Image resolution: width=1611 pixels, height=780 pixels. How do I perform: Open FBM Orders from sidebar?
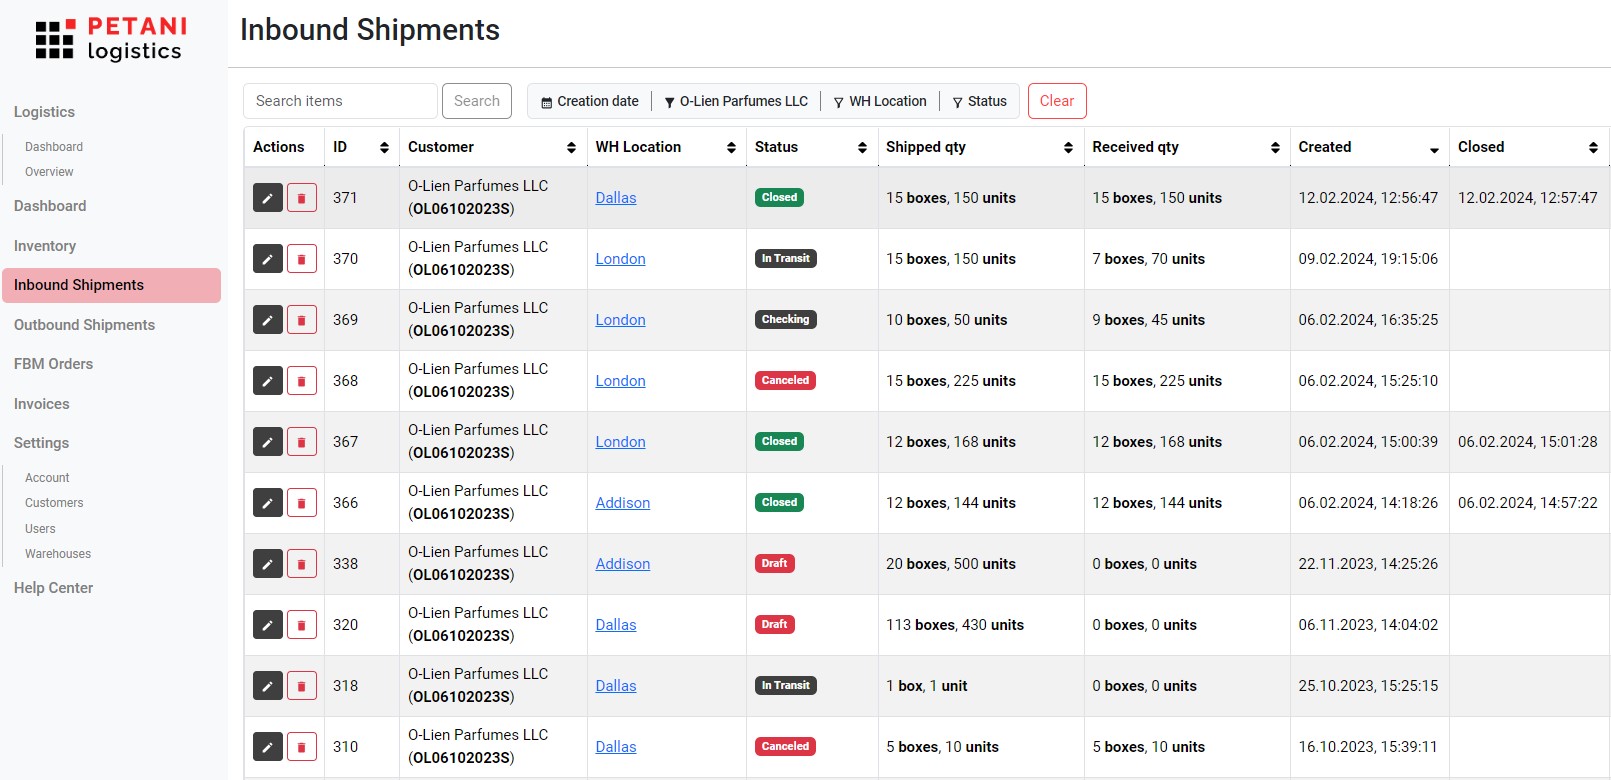[x=53, y=364]
